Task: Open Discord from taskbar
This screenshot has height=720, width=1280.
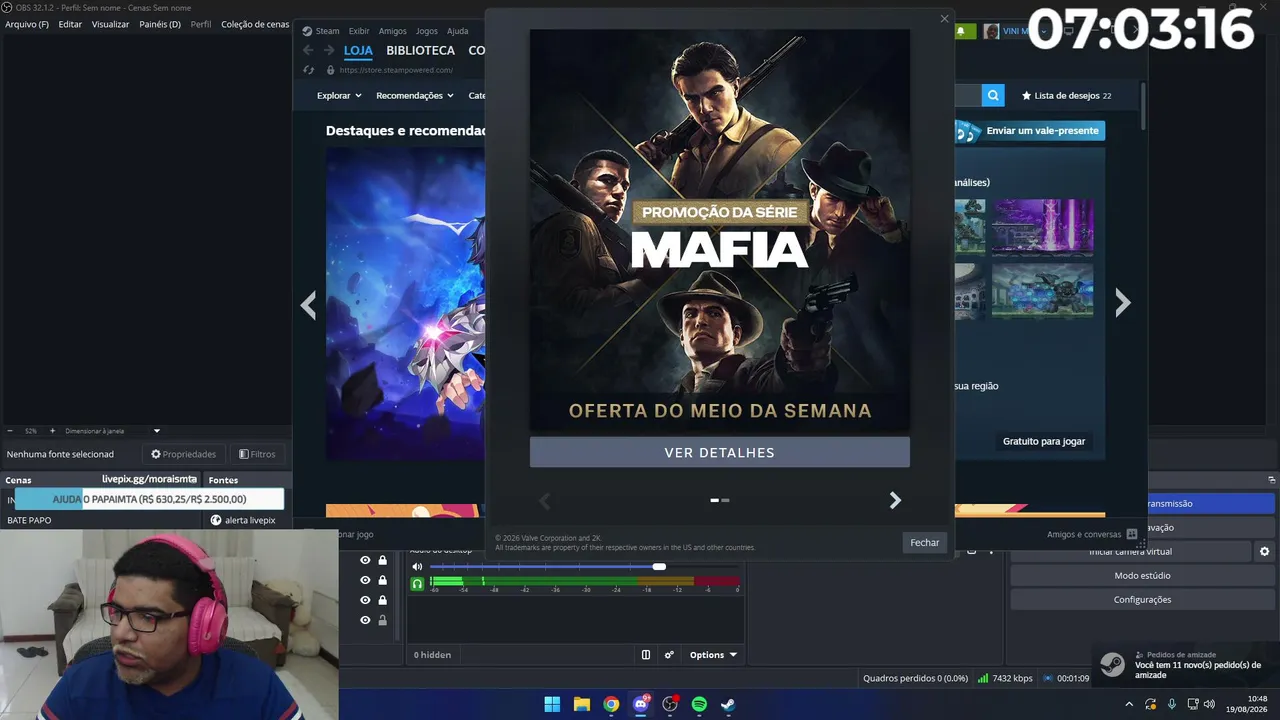Action: [x=641, y=704]
